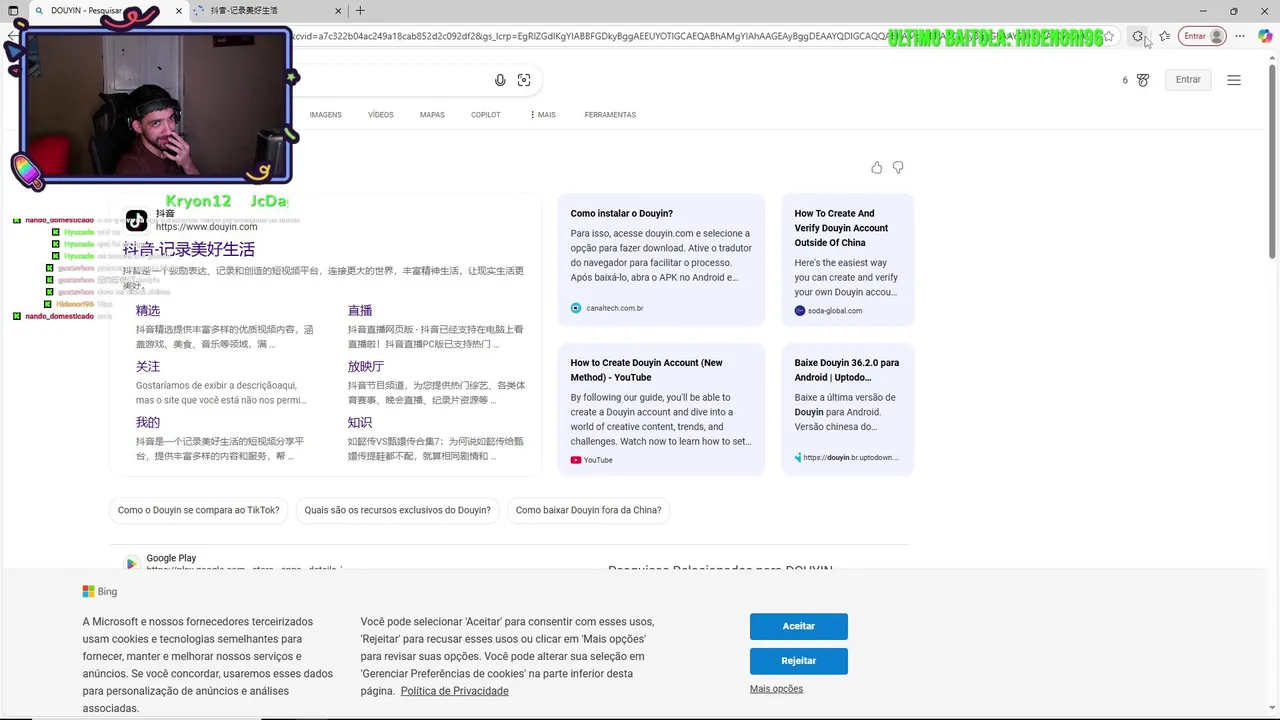Search using an image icon
Image resolution: width=1280 pixels, height=720 pixels.
tap(524, 80)
